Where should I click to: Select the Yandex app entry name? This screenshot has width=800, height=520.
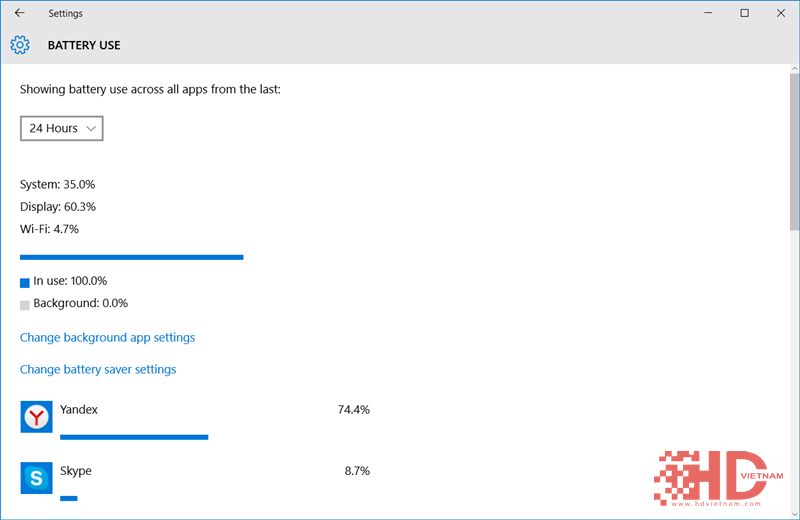pos(79,410)
